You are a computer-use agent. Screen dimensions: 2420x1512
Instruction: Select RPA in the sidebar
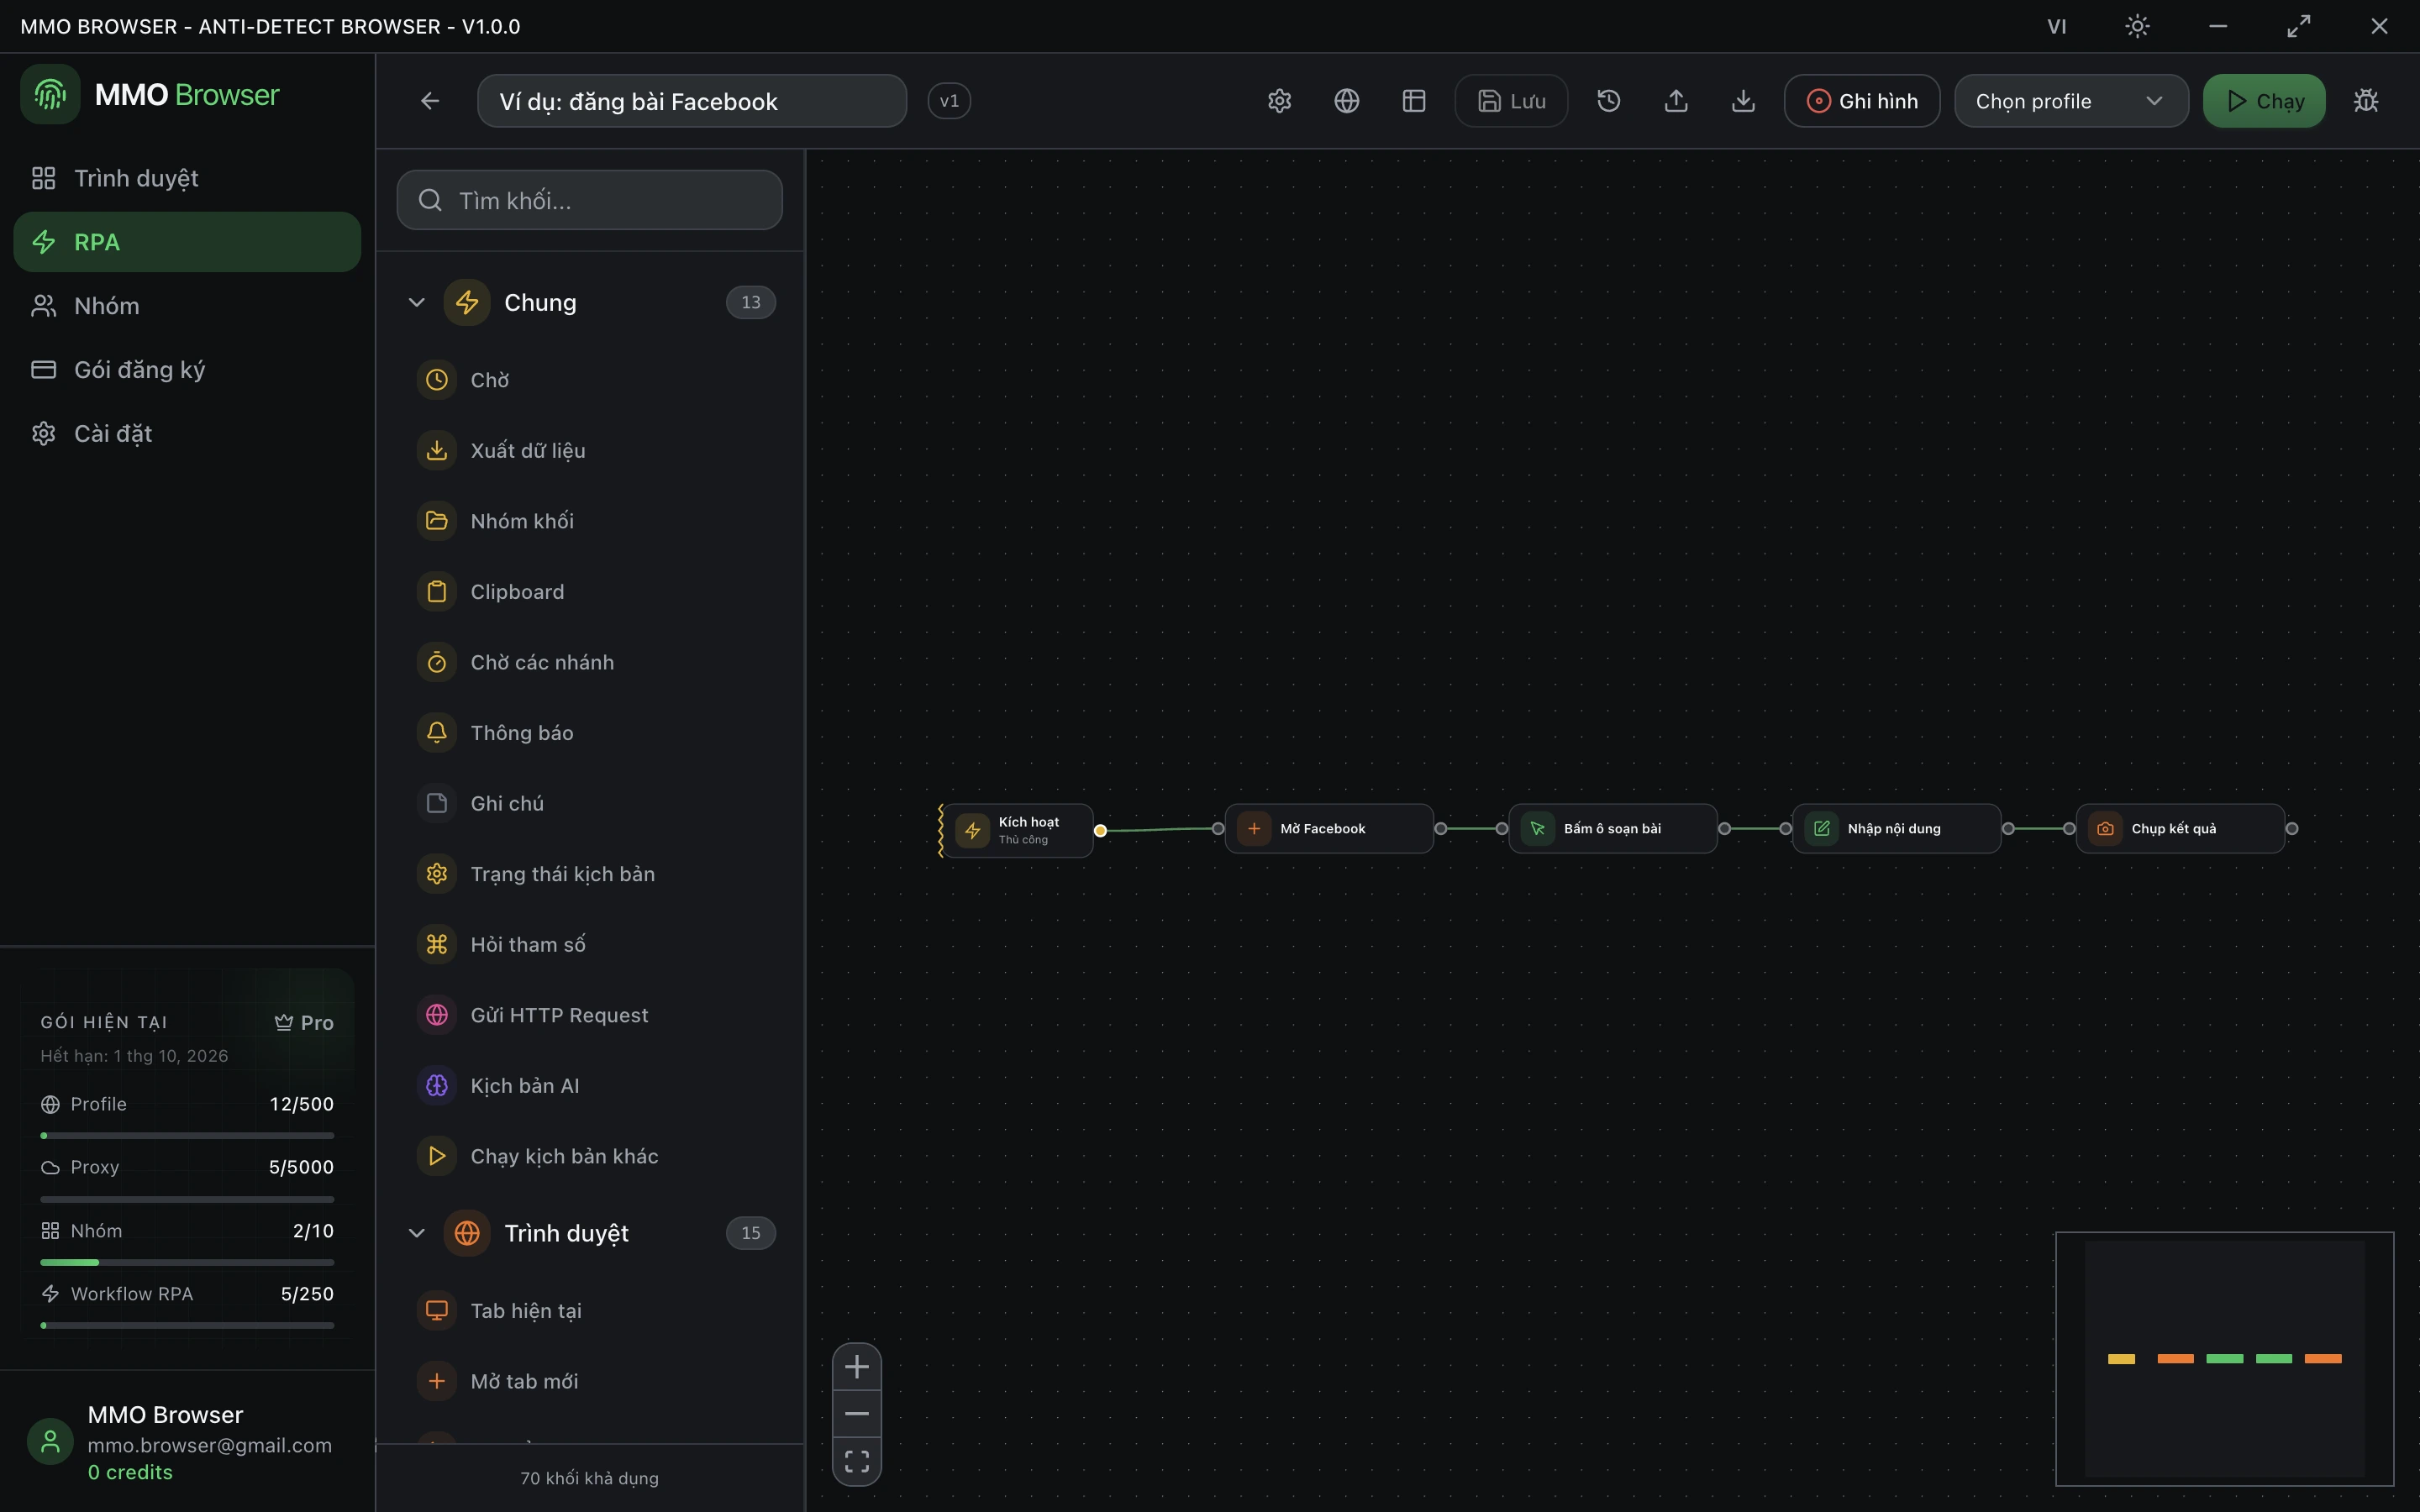187,242
